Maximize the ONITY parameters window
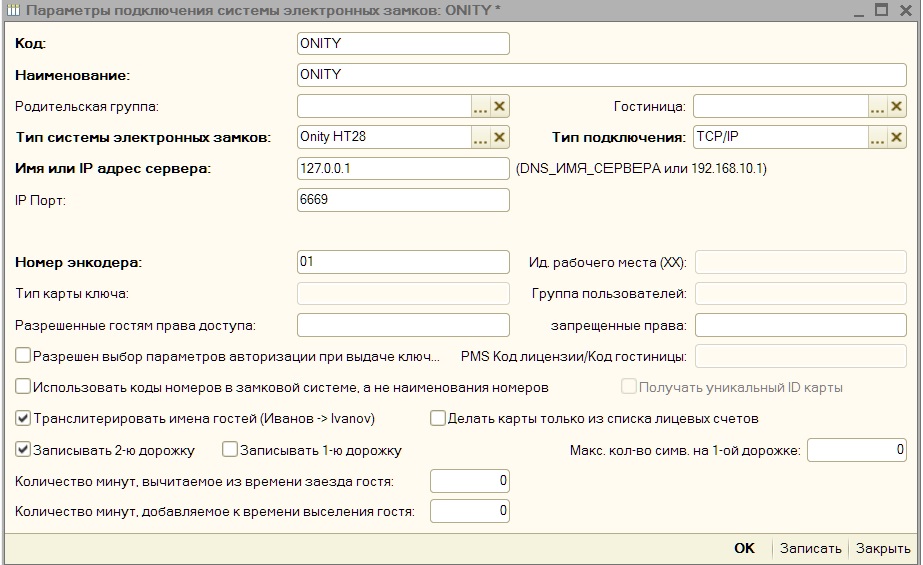Image resolution: width=923 pixels, height=565 pixels. coord(881,10)
